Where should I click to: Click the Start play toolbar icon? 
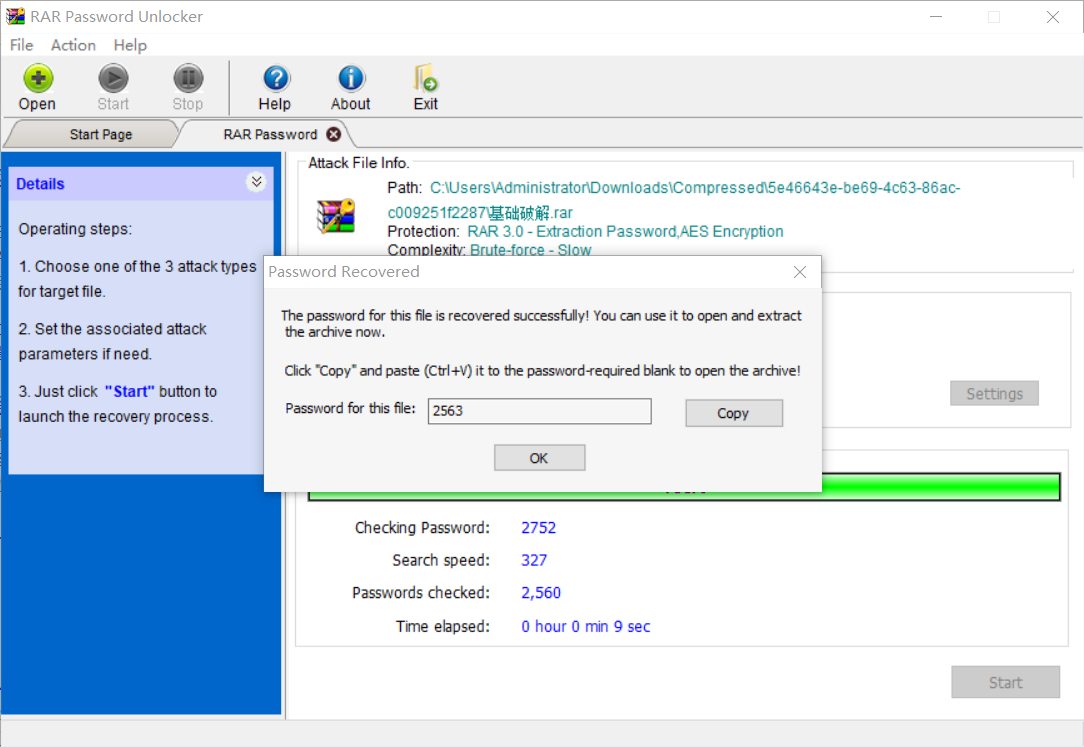point(113,78)
